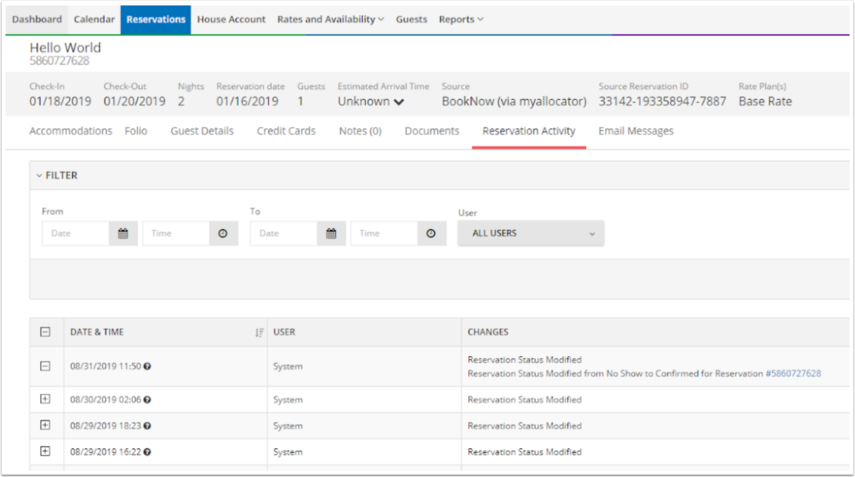
Task: Open the To date calendar picker icon
Action: pyautogui.click(x=331, y=233)
